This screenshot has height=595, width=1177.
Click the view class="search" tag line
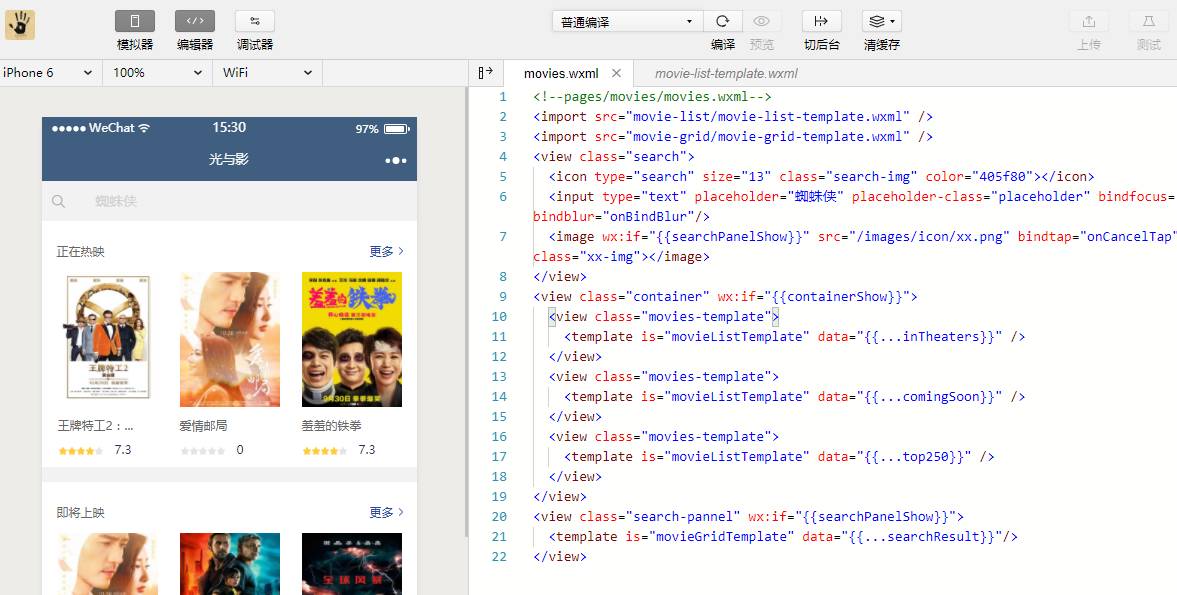click(x=614, y=157)
